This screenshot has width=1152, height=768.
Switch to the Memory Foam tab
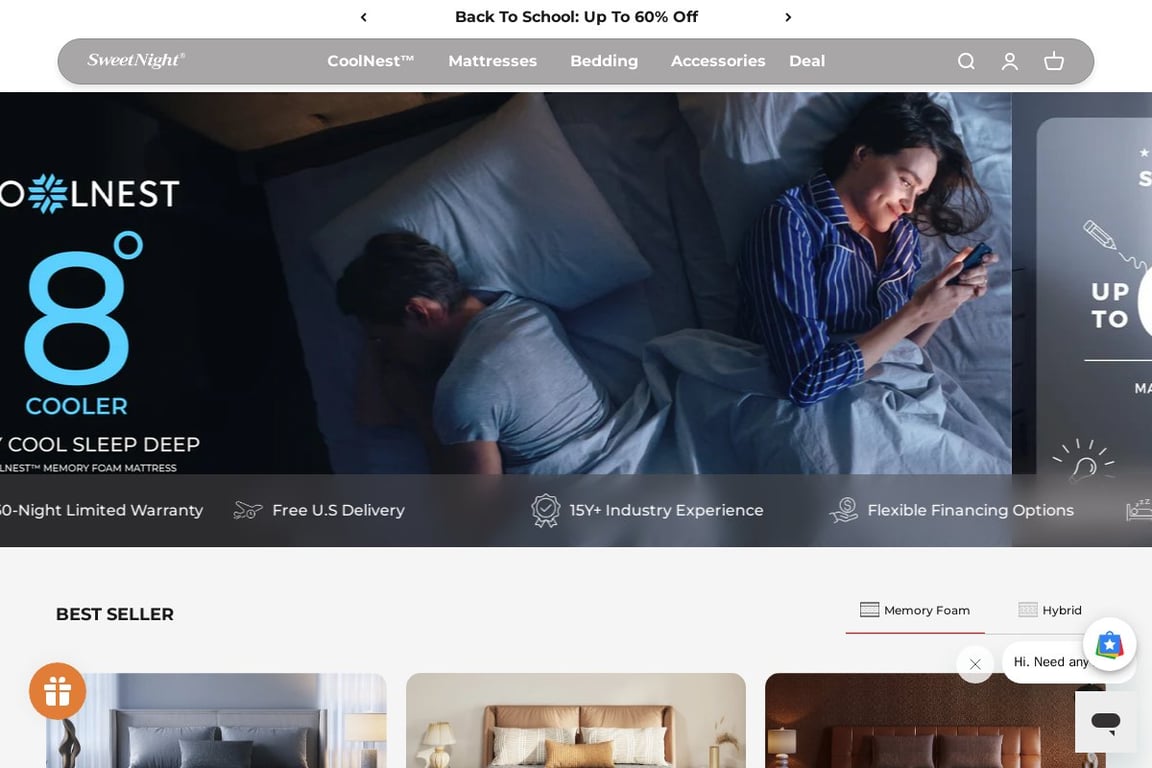click(x=915, y=611)
